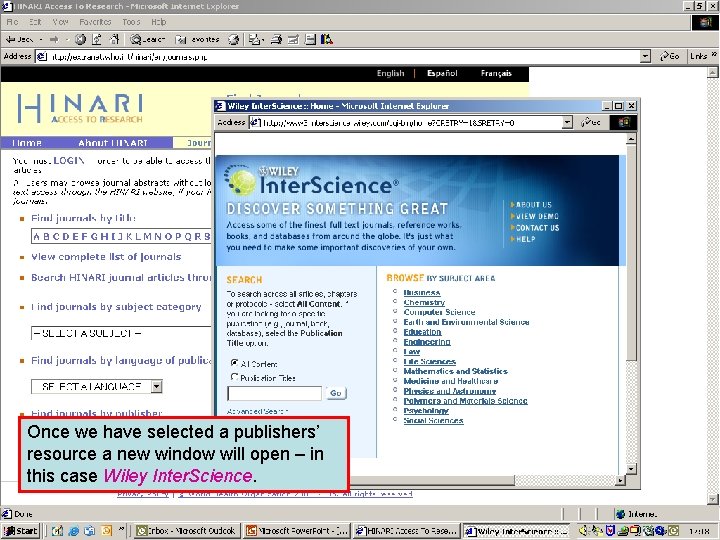Image resolution: width=720 pixels, height=540 pixels.
Task: Open the Tools menu
Action: click(x=131, y=22)
